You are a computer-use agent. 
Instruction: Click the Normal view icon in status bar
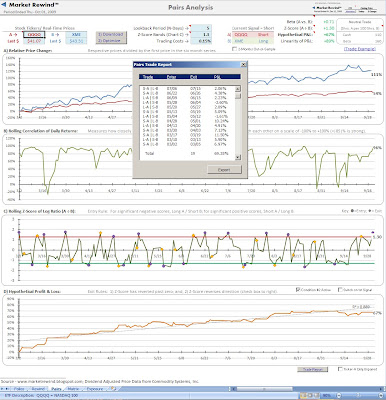tap(303, 396)
